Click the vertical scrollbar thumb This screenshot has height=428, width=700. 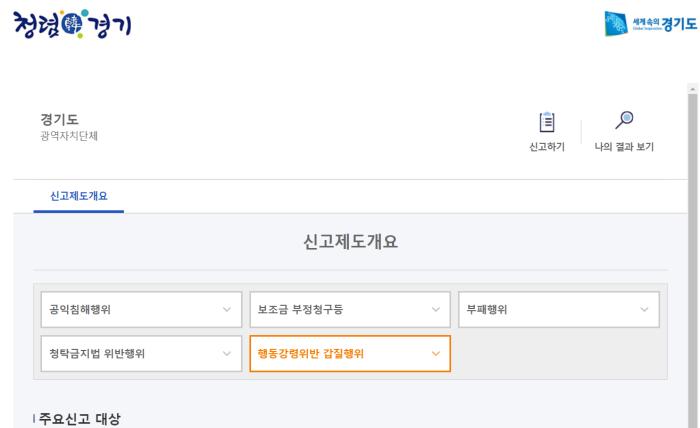tap(692, 259)
